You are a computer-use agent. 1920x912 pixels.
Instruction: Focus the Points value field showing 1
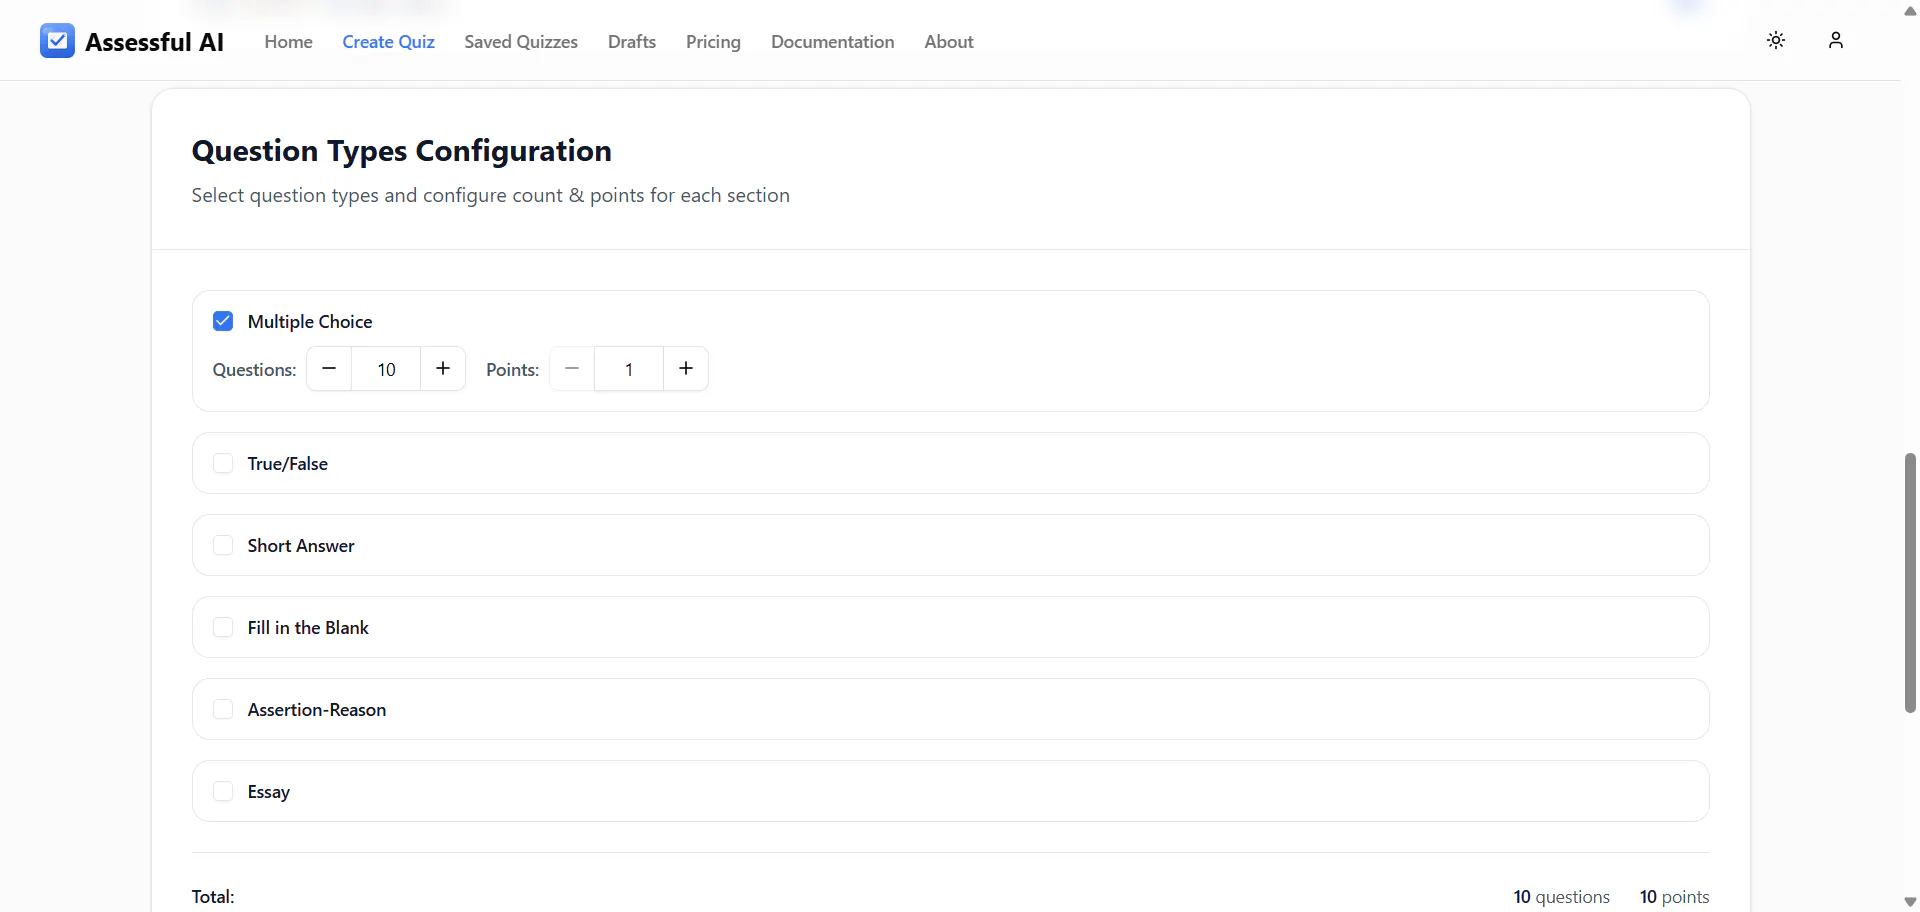tap(629, 369)
